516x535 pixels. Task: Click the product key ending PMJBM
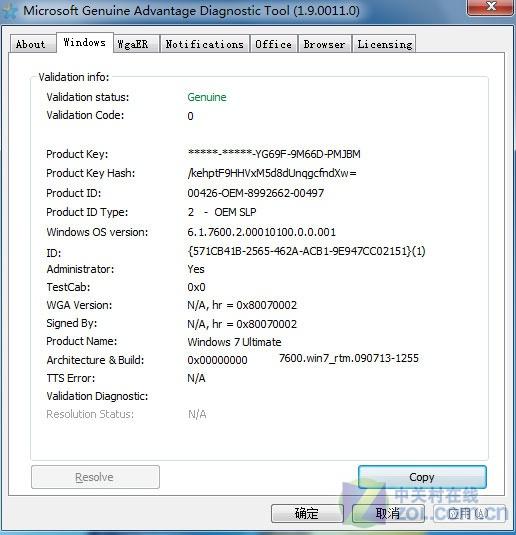(274, 154)
